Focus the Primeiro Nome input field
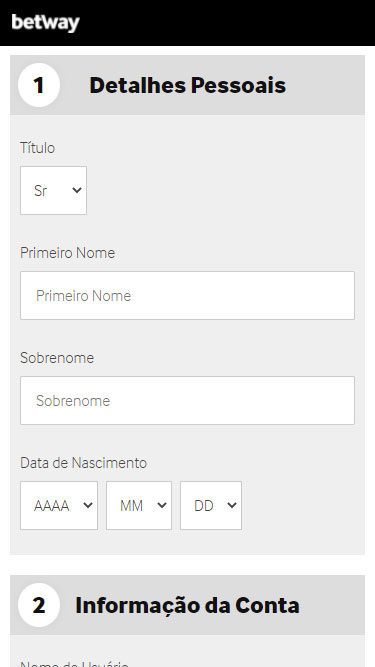The width and height of the screenshot is (375, 667). (x=188, y=296)
